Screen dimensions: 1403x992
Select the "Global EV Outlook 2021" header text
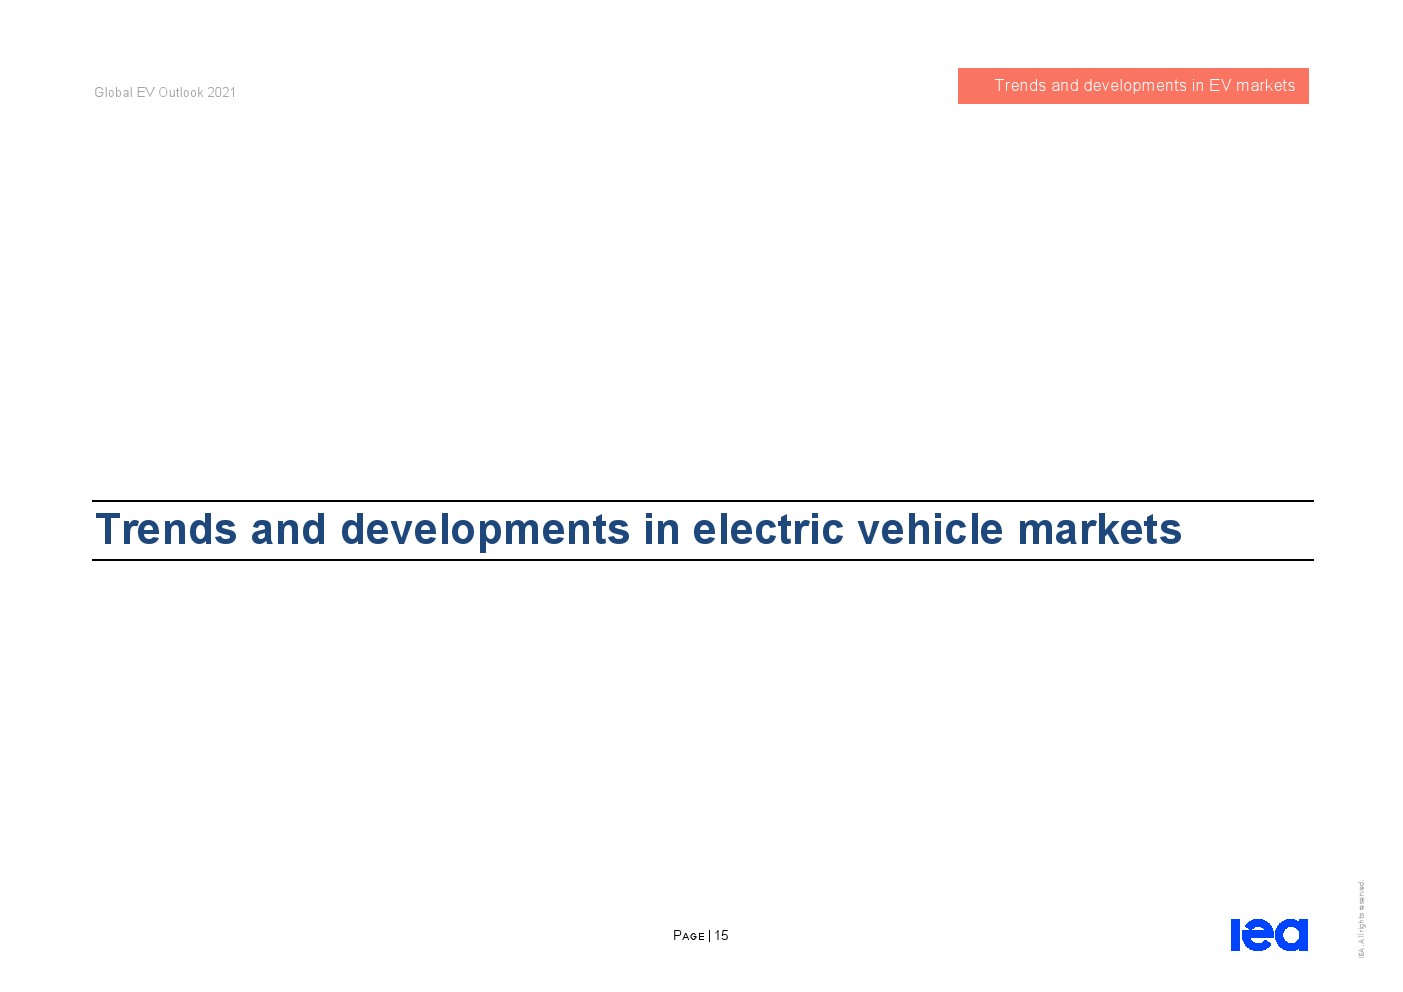[165, 92]
